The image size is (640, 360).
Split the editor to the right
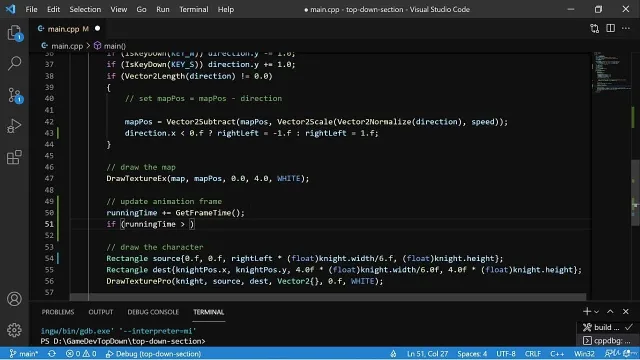coord(611,28)
